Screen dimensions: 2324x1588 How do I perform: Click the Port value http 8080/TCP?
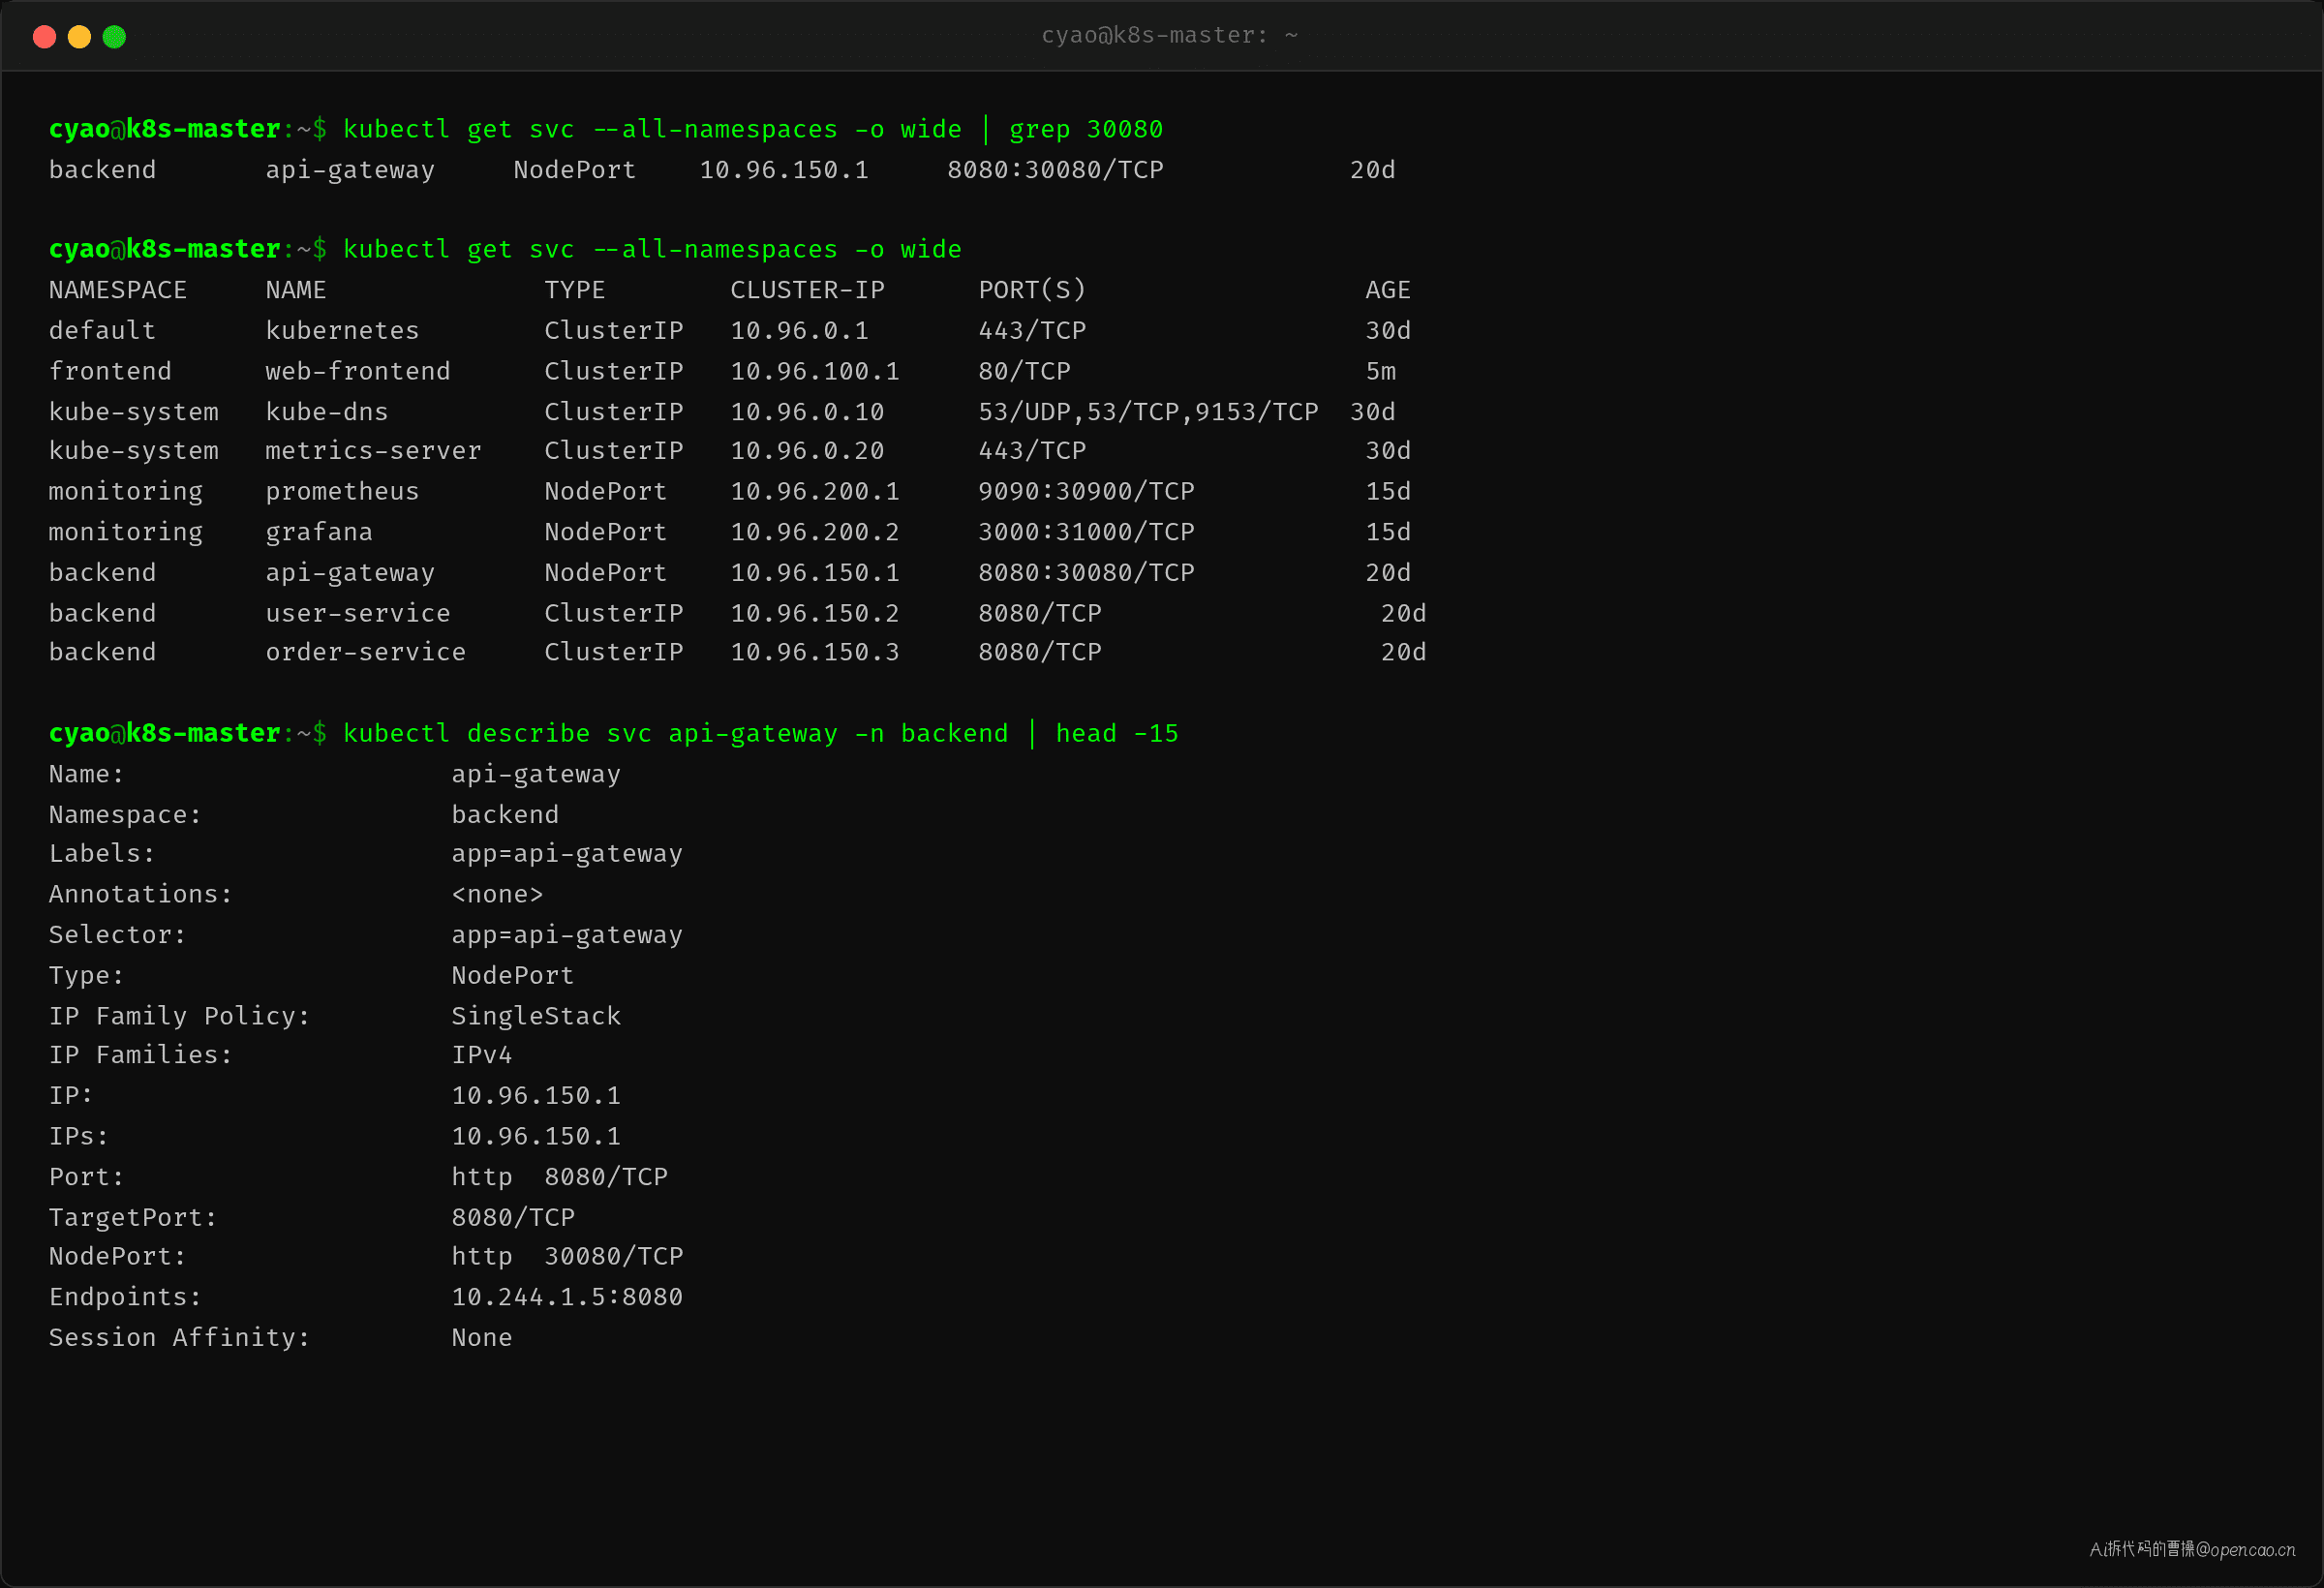pos(560,1177)
